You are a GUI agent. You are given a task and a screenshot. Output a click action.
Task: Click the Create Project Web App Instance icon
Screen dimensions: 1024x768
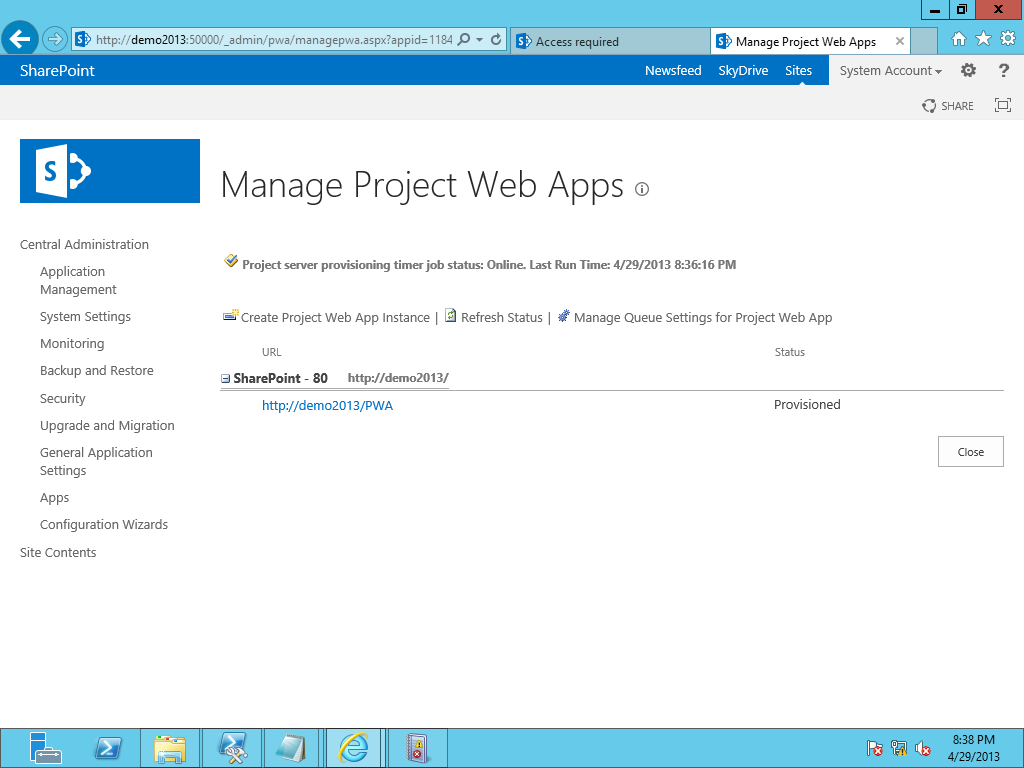click(x=230, y=315)
